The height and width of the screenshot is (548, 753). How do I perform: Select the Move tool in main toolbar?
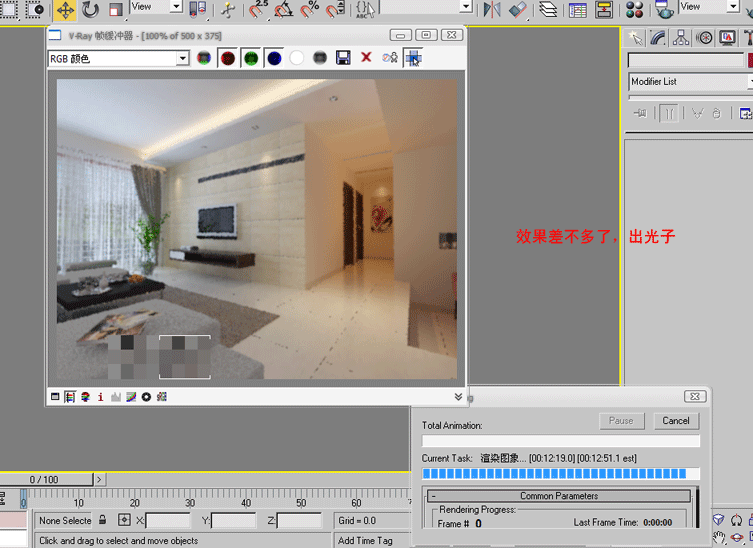[65, 10]
